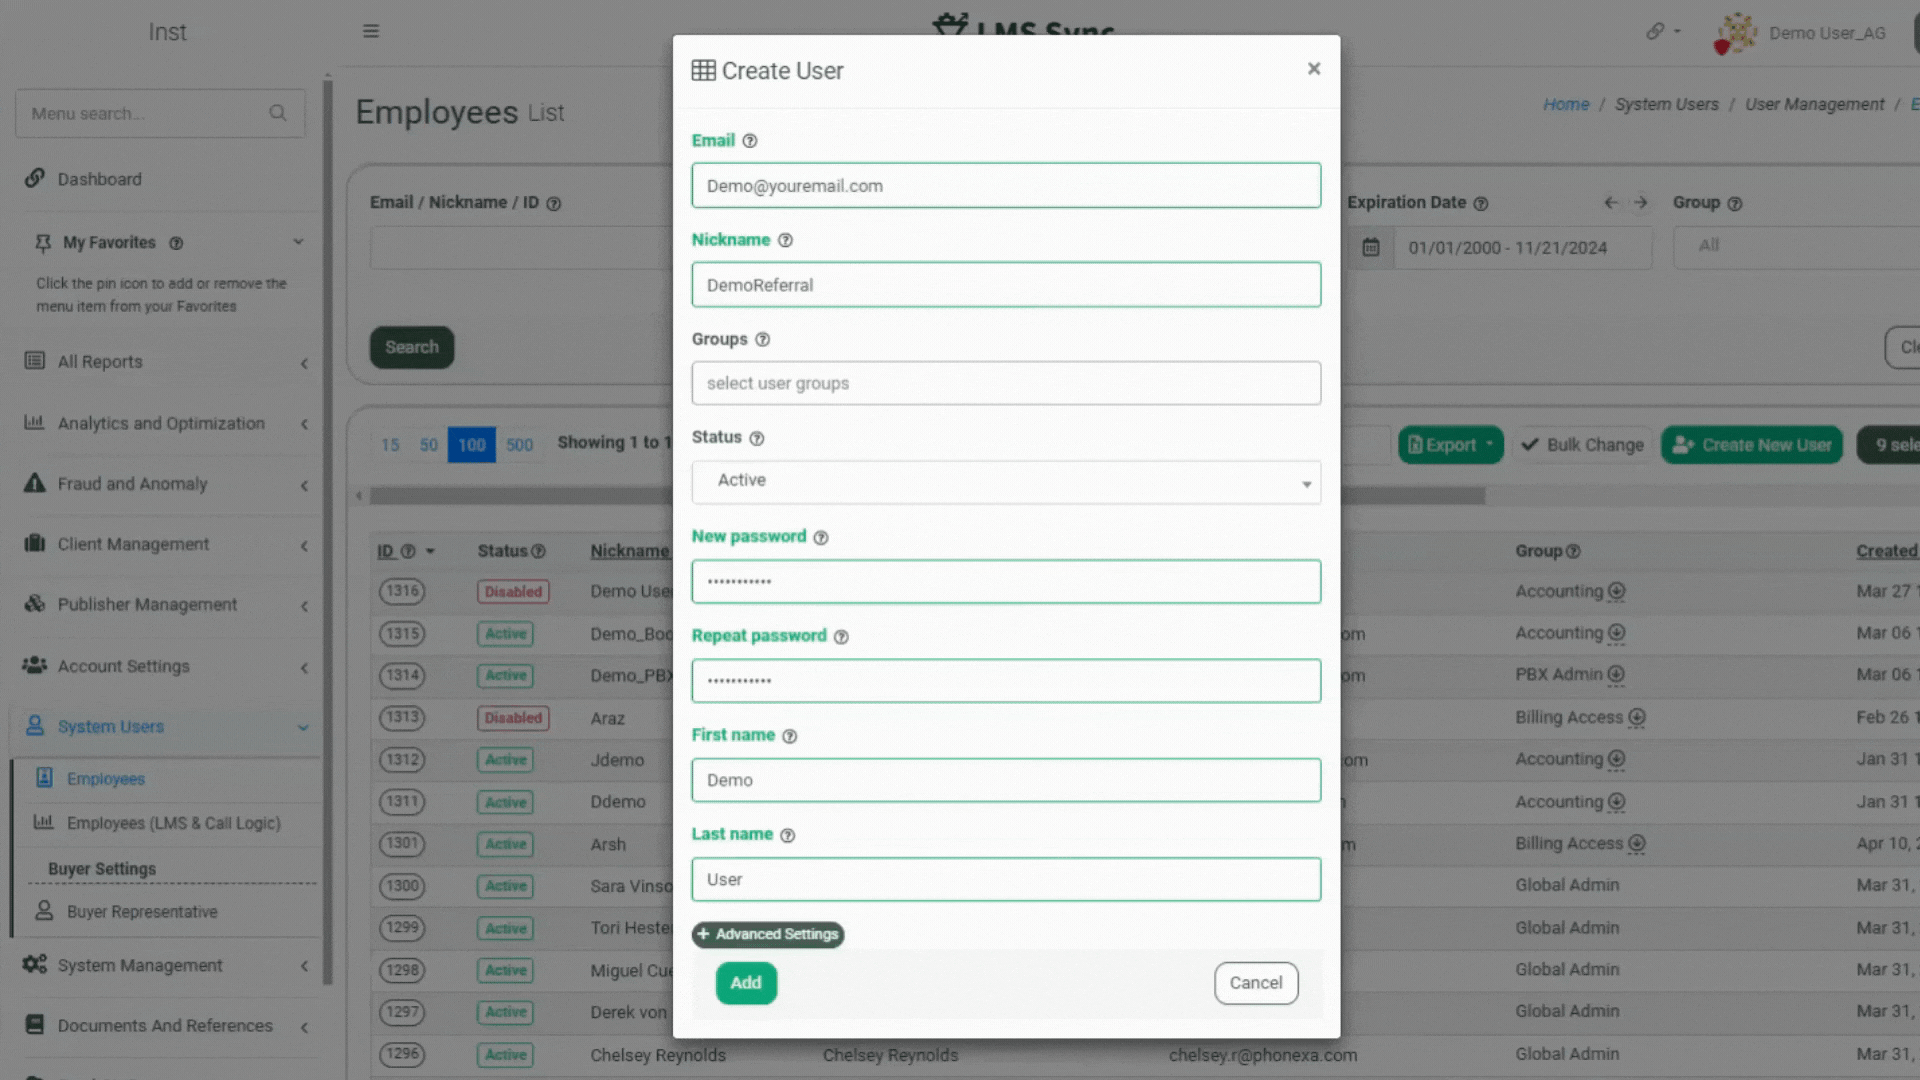Click the calendar icon for Expiration Date

1371,247
